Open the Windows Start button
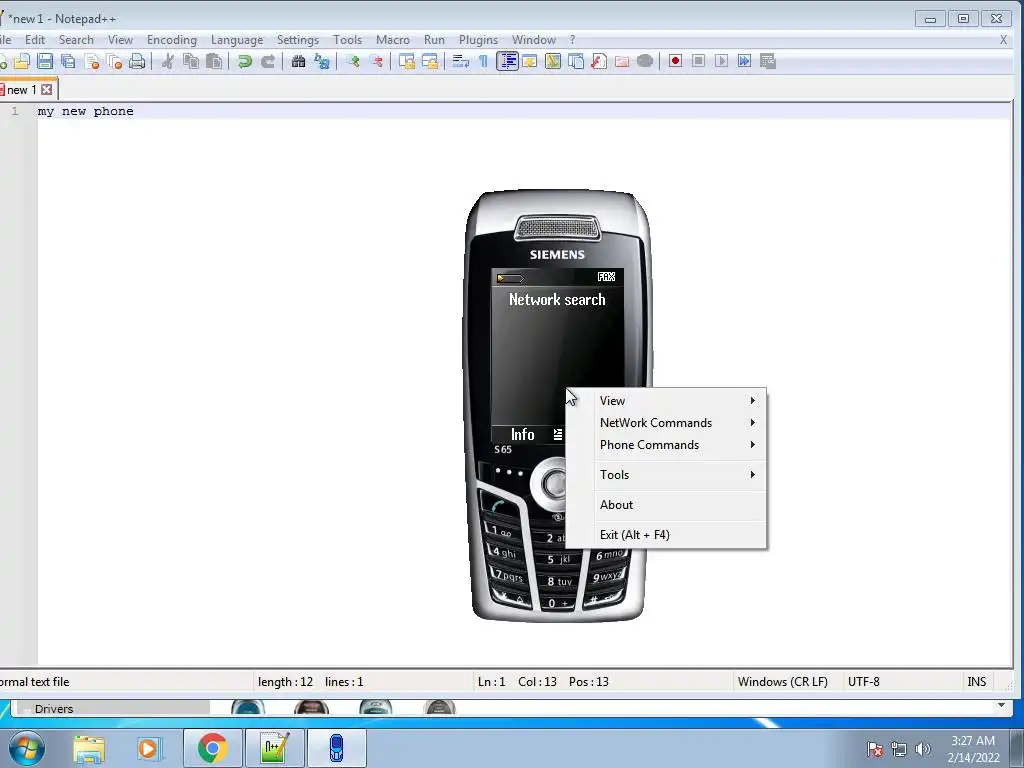The height and width of the screenshot is (768, 1024). pyautogui.click(x=27, y=748)
